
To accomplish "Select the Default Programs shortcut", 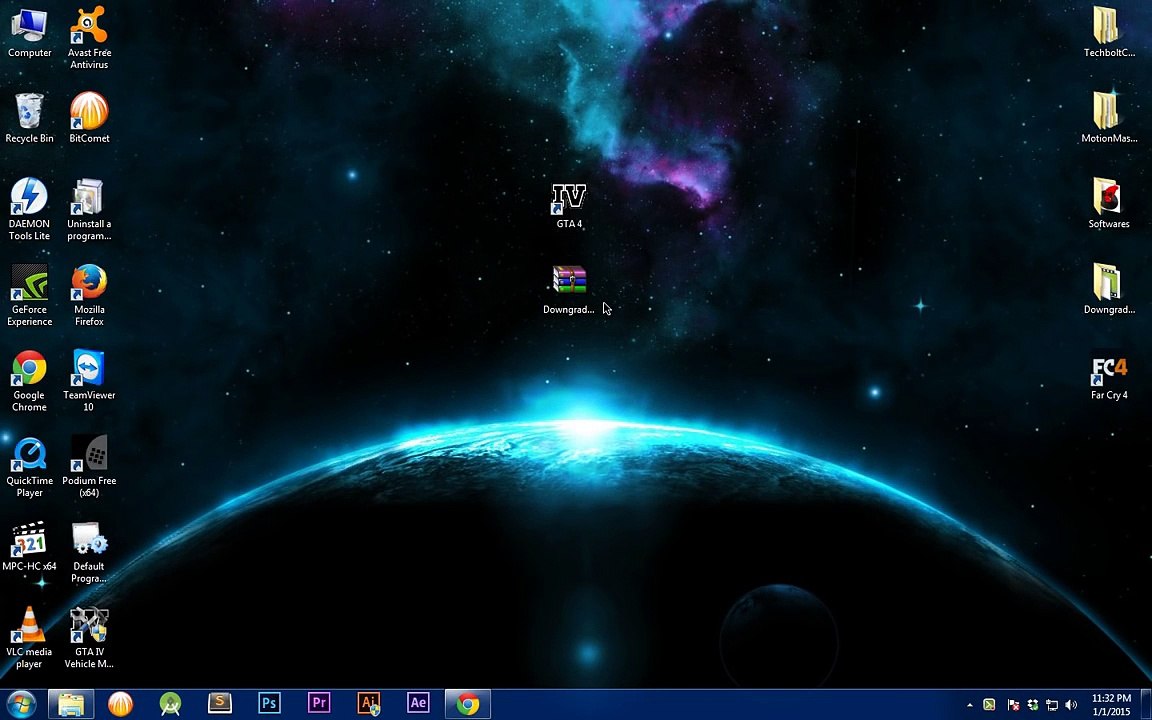I will pyautogui.click(x=89, y=552).
